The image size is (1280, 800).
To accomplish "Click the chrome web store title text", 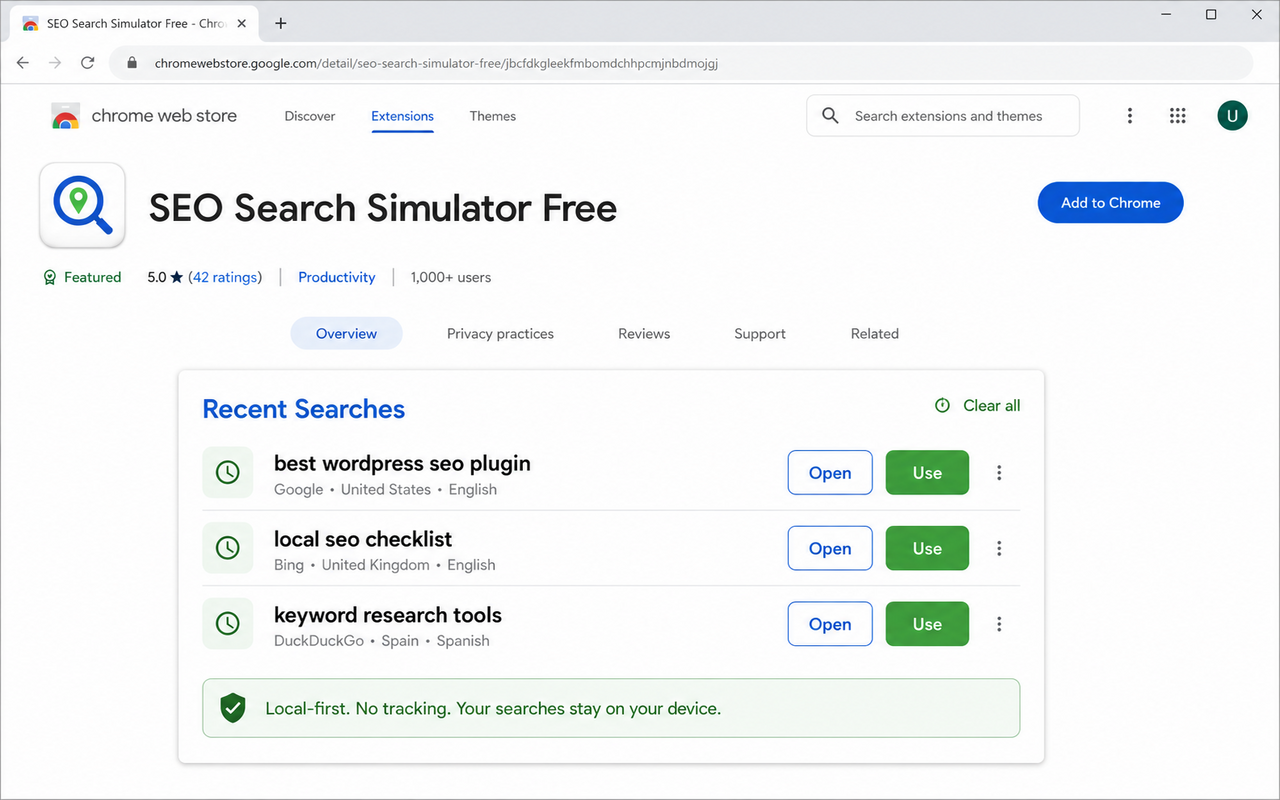I will (164, 116).
